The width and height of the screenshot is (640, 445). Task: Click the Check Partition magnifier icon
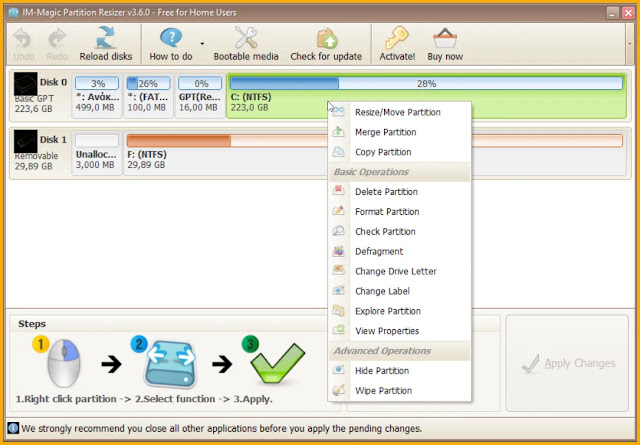click(338, 231)
